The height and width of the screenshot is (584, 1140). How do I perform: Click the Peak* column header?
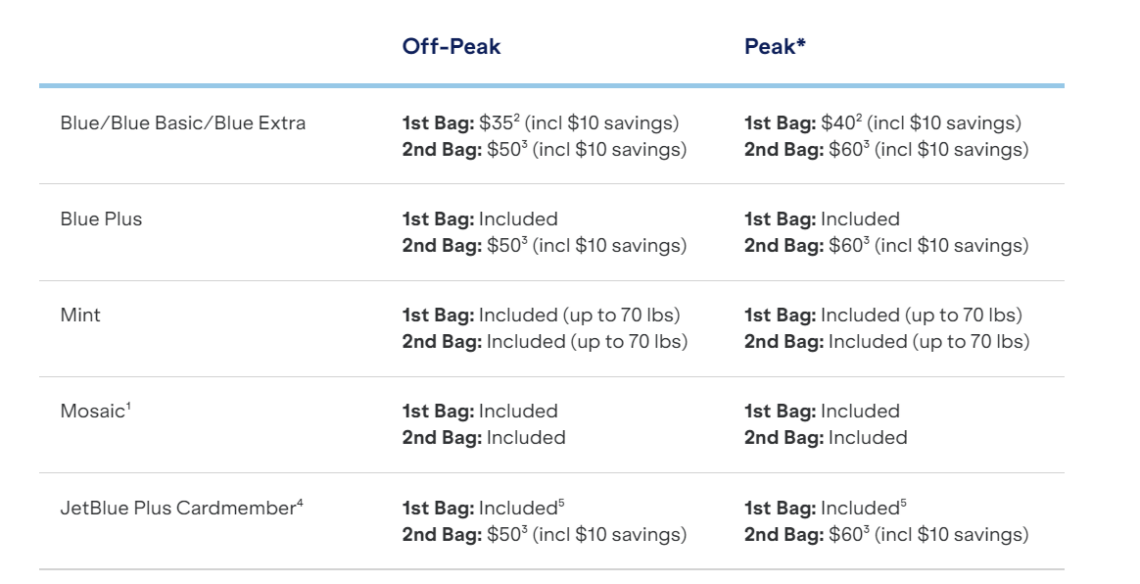pos(775,47)
